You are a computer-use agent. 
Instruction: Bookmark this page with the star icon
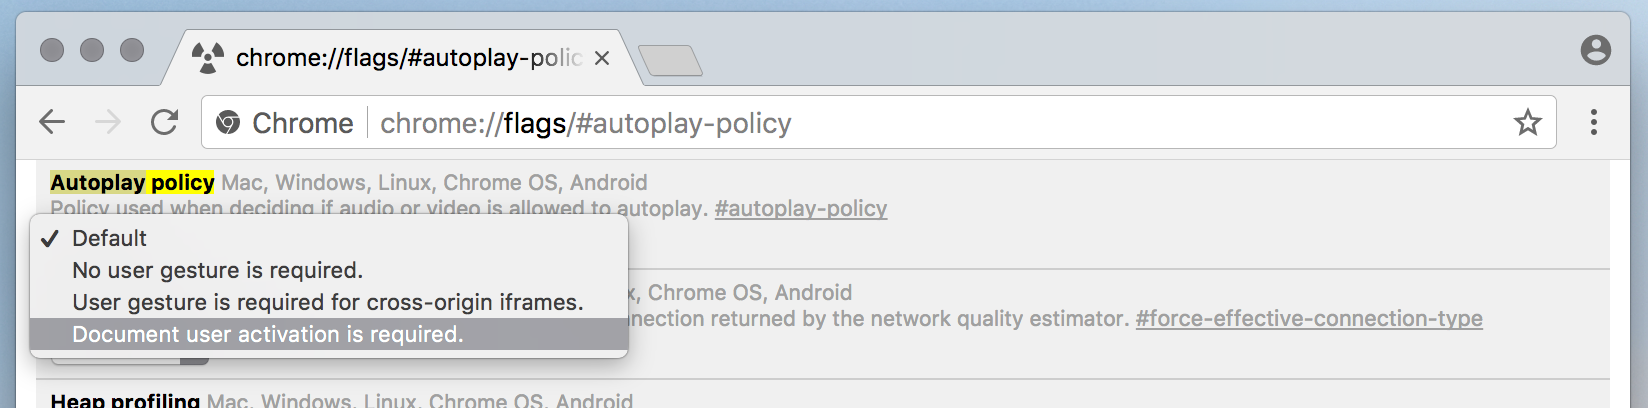(x=1527, y=123)
